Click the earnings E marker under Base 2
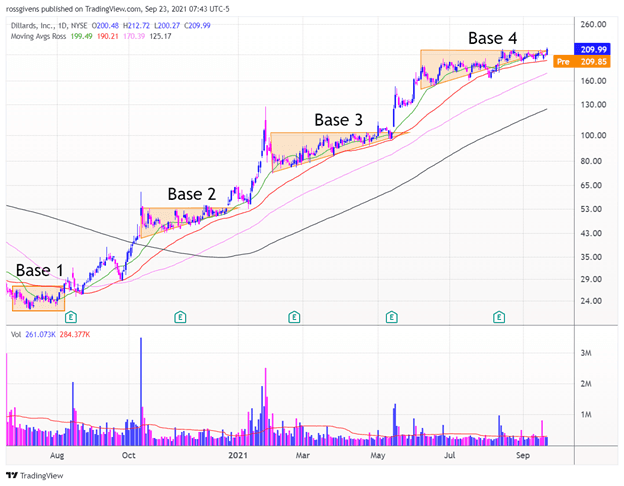The height and width of the screenshot is (486, 624). [180, 317]
